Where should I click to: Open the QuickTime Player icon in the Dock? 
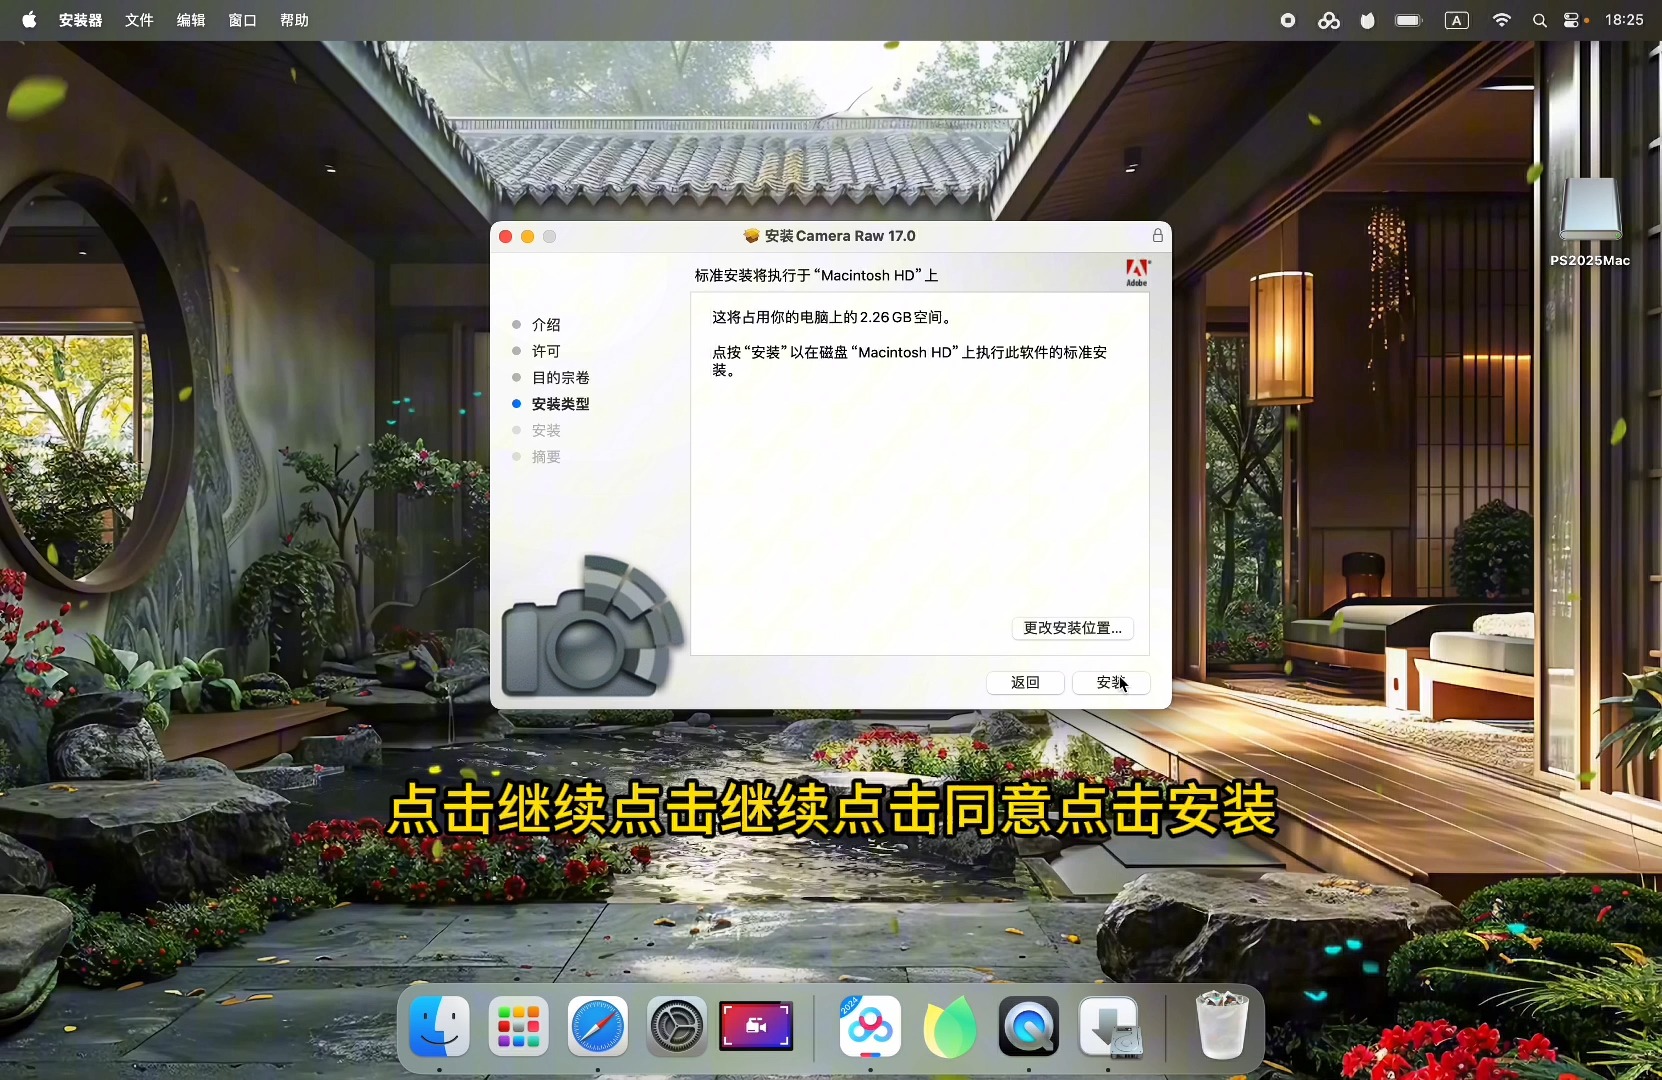tap(1029, 1026)
